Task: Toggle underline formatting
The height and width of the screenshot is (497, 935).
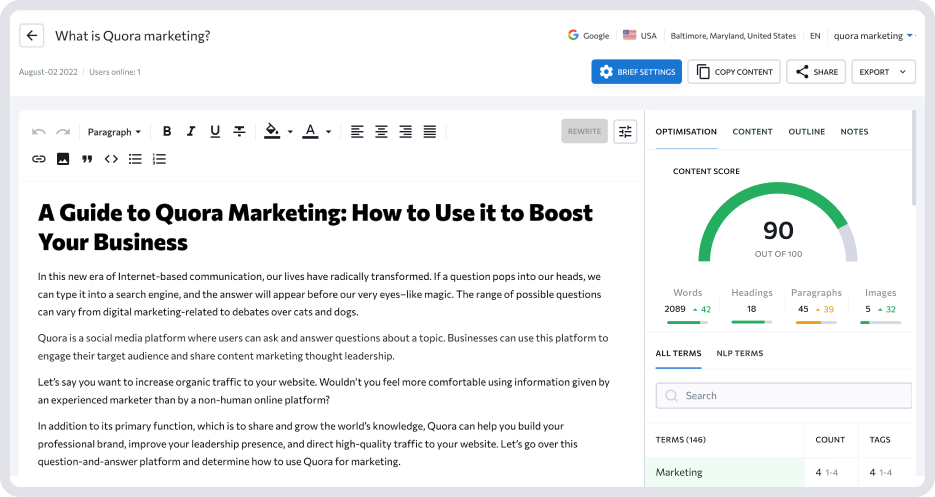Action: (215, 131)
